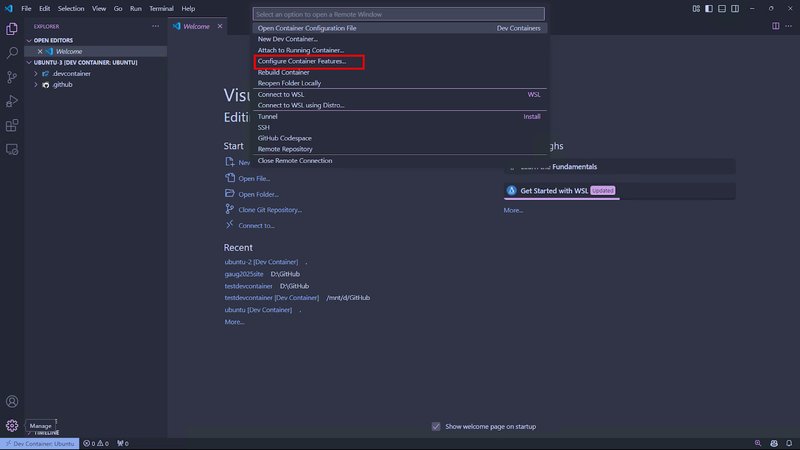Open the File menu
Image resolution: width=800 pixels, height=450 pixels.
click(x=26, y=9)
